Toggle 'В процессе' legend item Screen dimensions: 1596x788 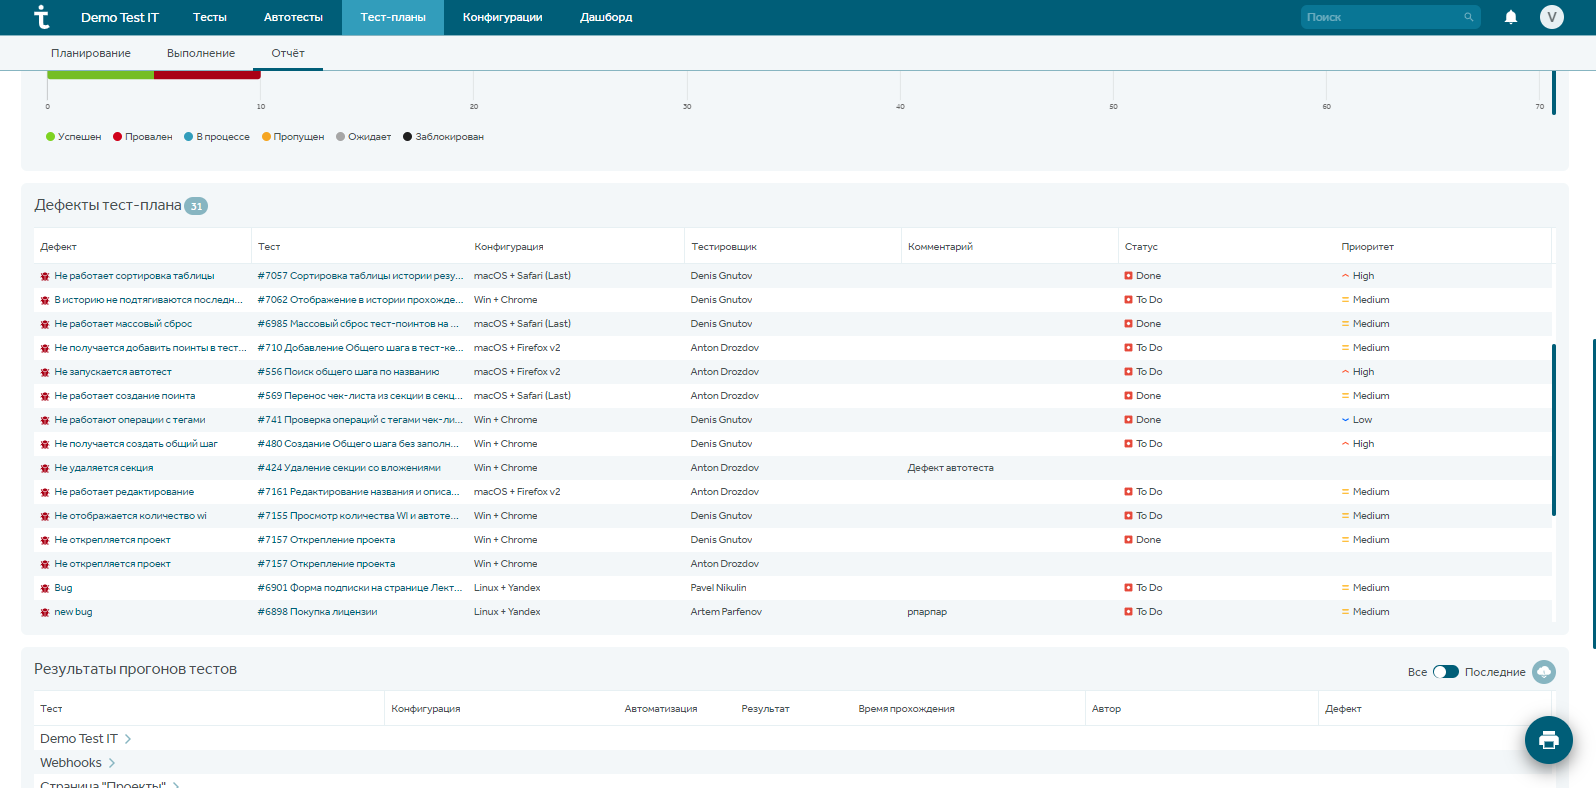pyautogui.click(x=217, y=137)
